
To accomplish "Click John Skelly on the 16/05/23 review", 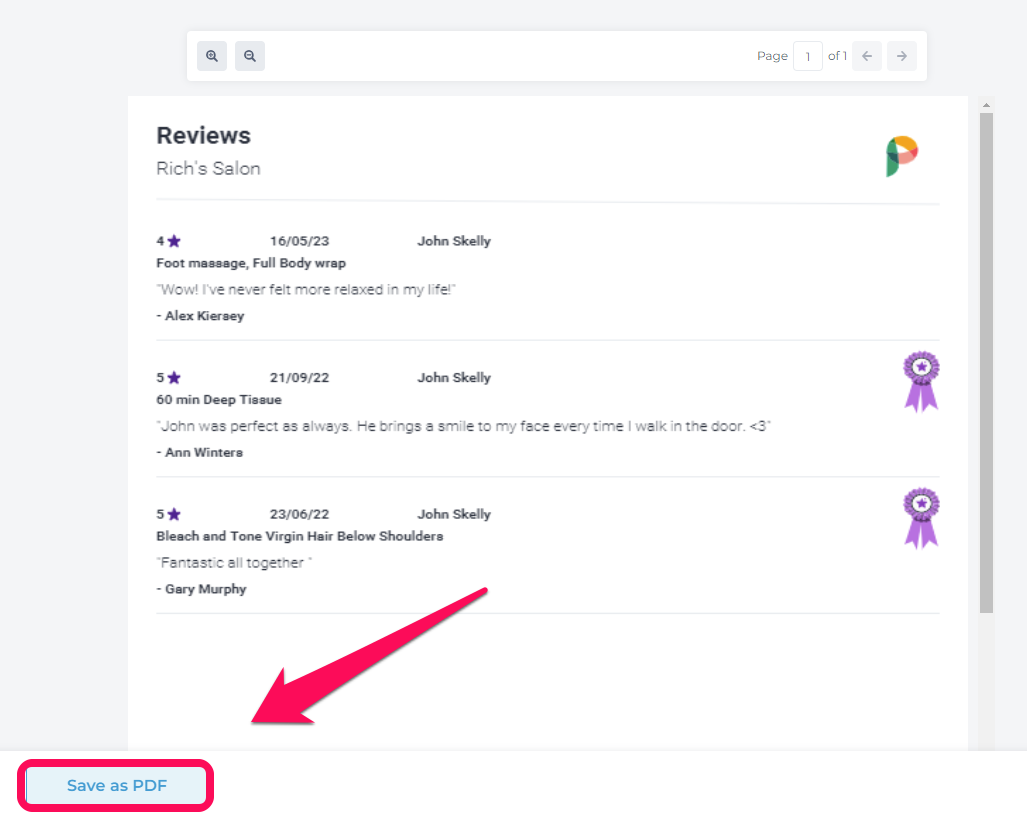I will (x=454, y=241).
